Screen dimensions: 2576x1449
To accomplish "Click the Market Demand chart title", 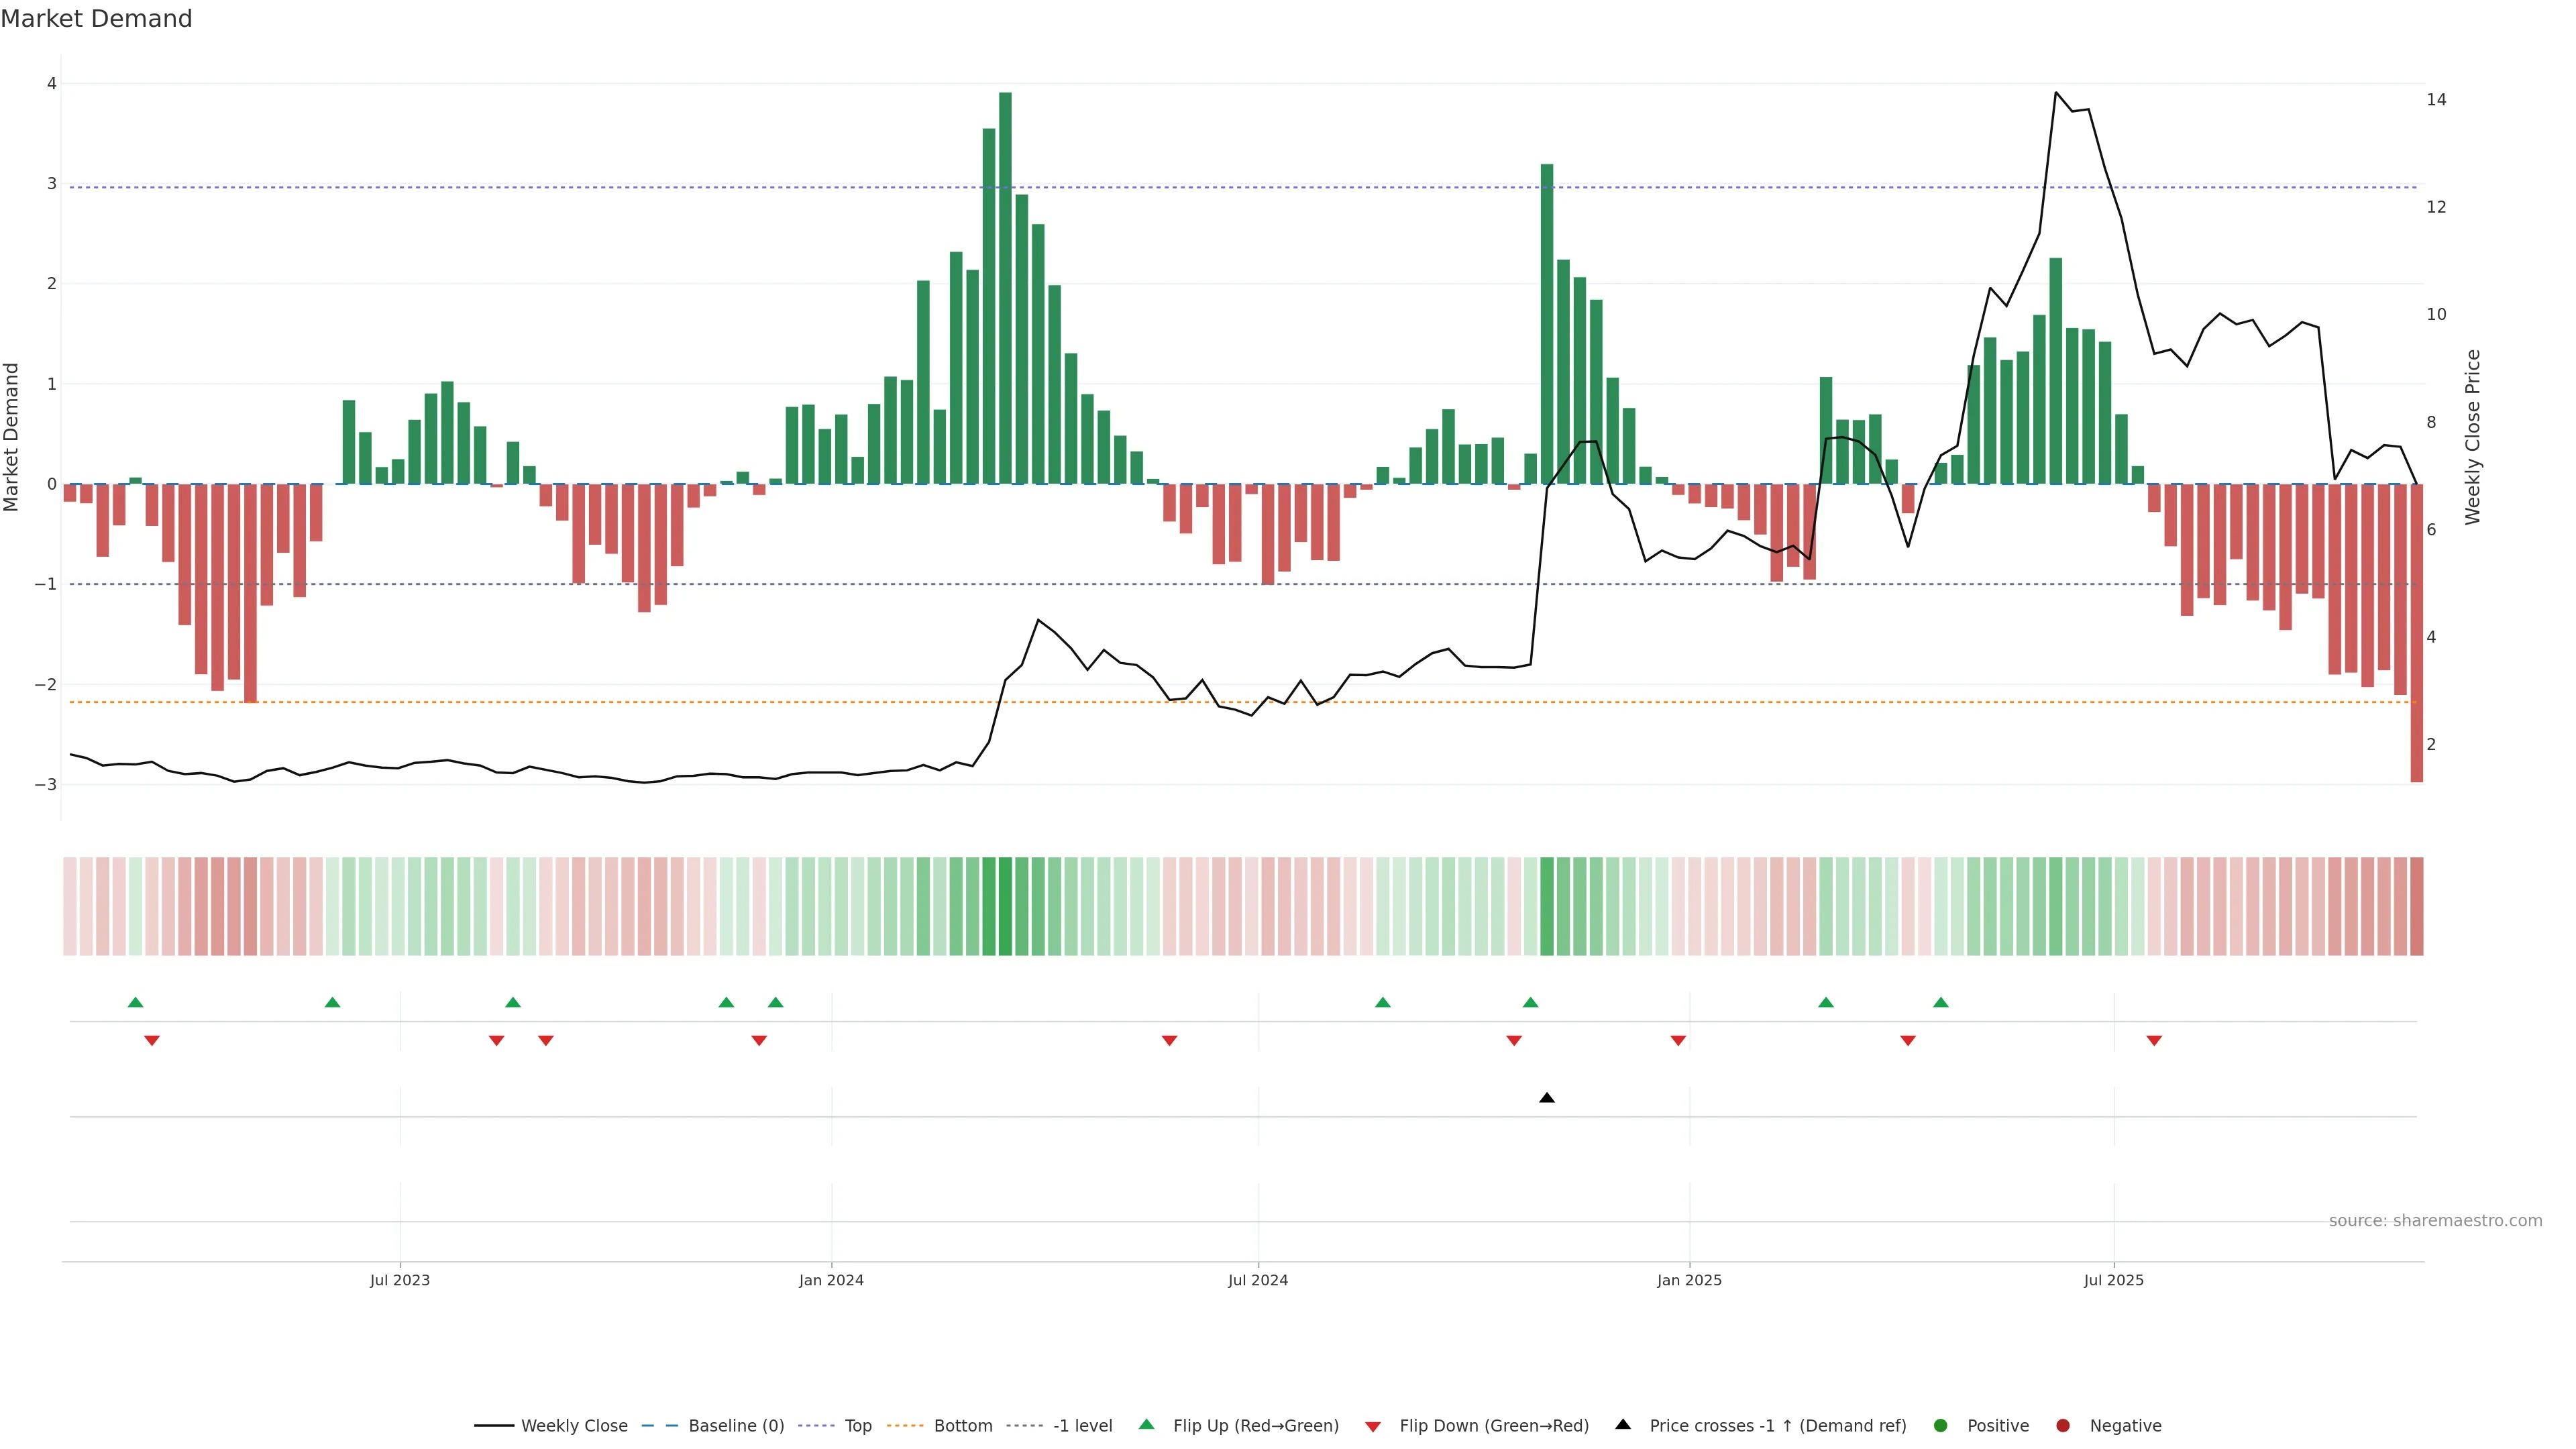I will (96, 19).
